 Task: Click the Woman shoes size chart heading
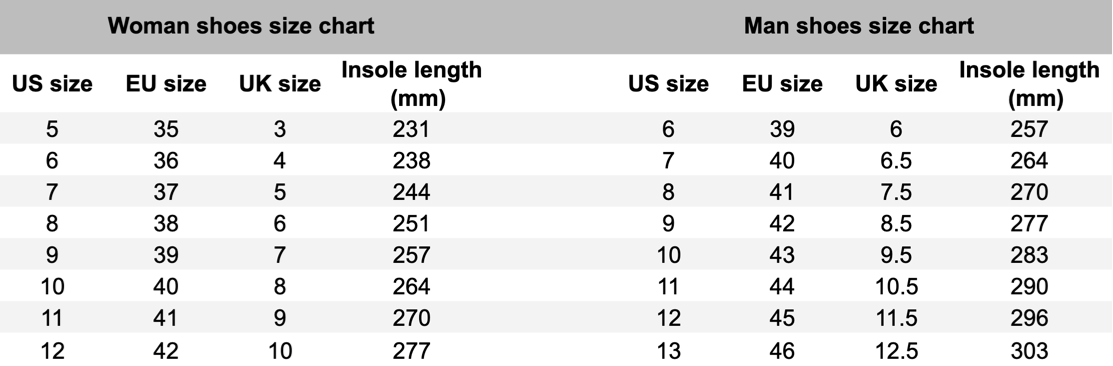(241, 26)
